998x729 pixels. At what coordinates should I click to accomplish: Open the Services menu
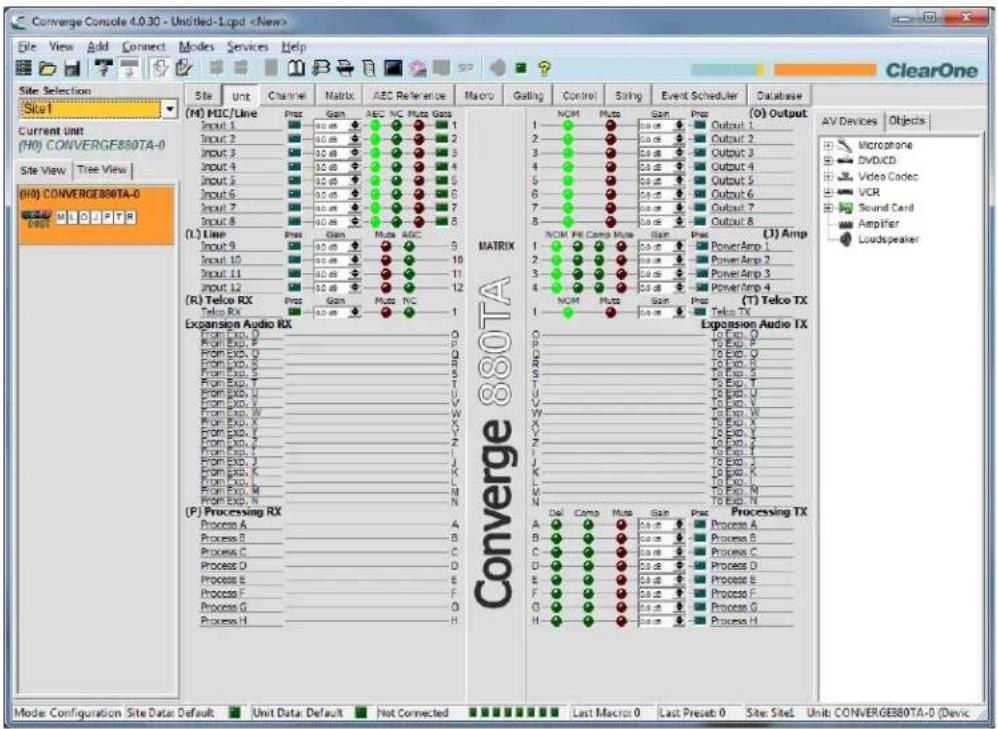(x=248, y=46)
